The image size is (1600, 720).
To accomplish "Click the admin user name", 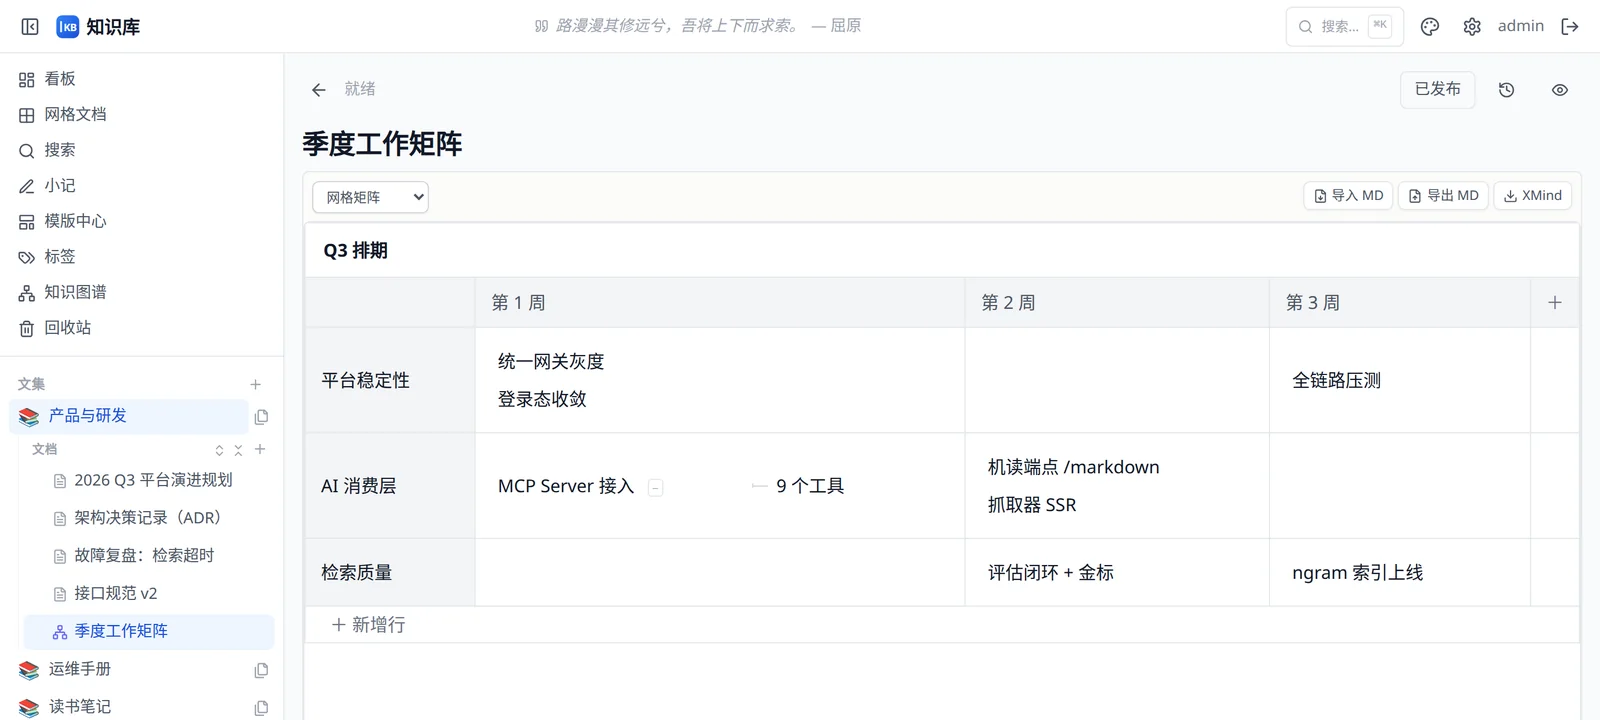I will click(x=1520, y=26).
